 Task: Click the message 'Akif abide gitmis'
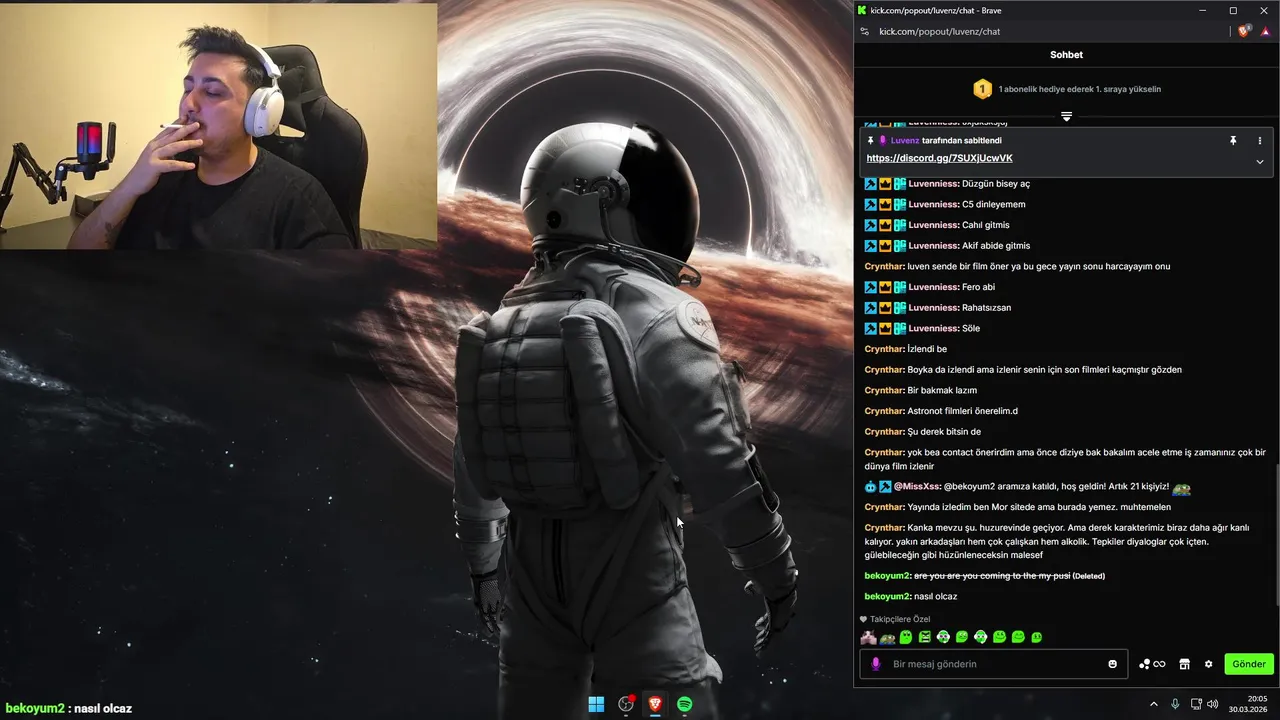(996, 246)
